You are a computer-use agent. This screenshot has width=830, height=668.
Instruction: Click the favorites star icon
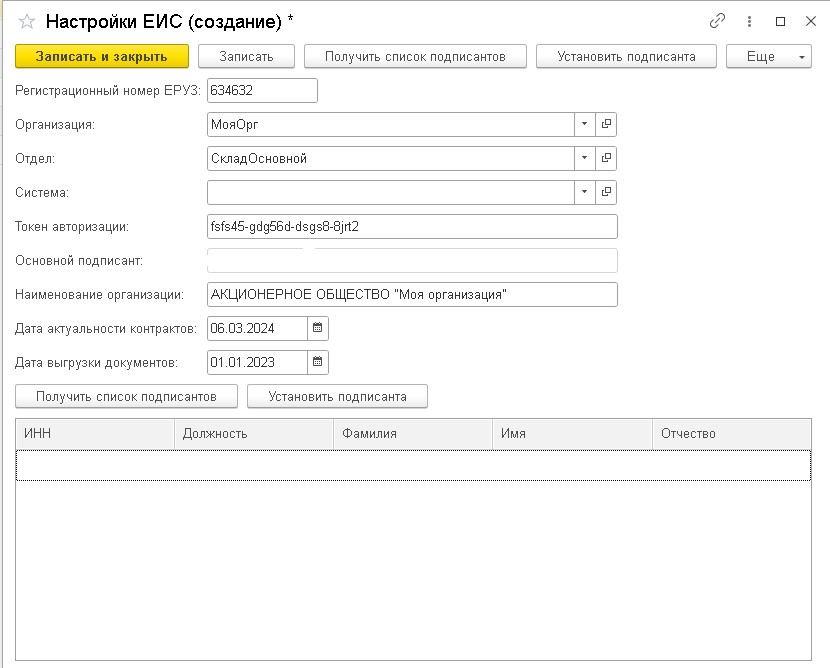[x=27, y=21]
